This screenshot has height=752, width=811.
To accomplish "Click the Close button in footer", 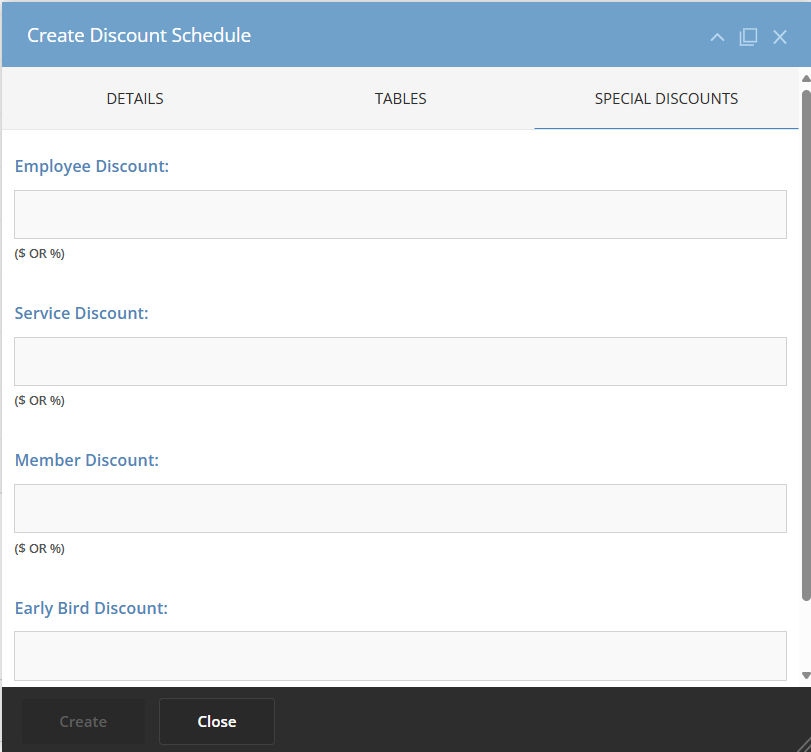I will click(217, 721).
